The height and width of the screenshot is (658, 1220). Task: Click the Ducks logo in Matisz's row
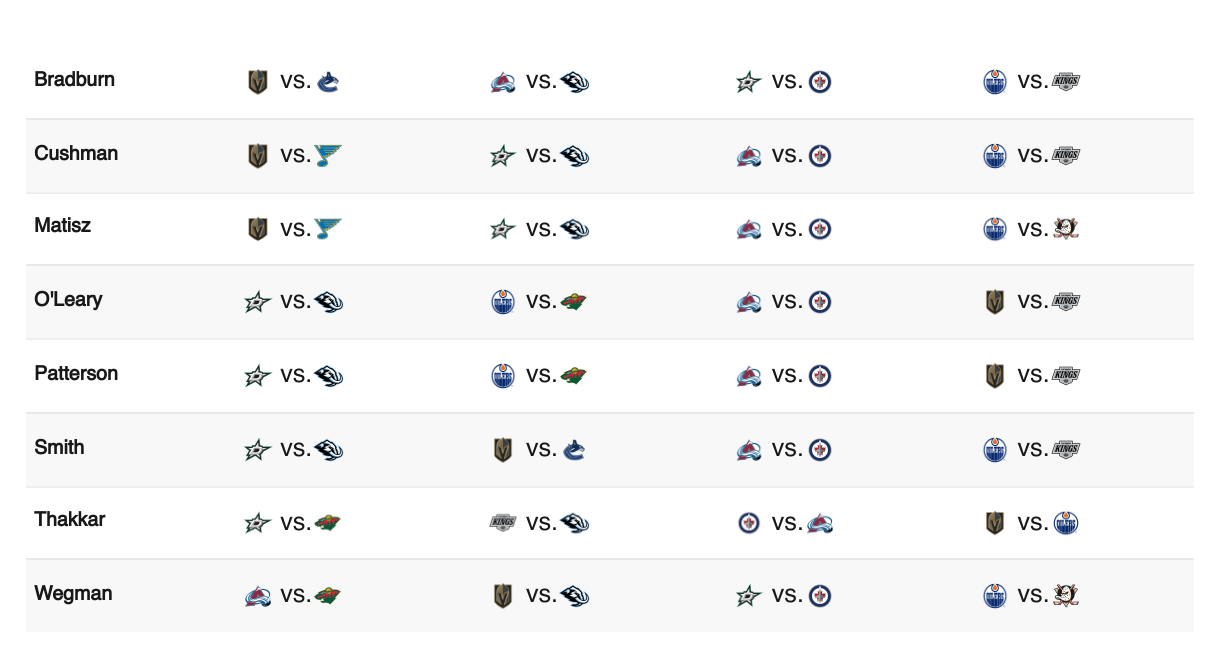(1066, 229)
